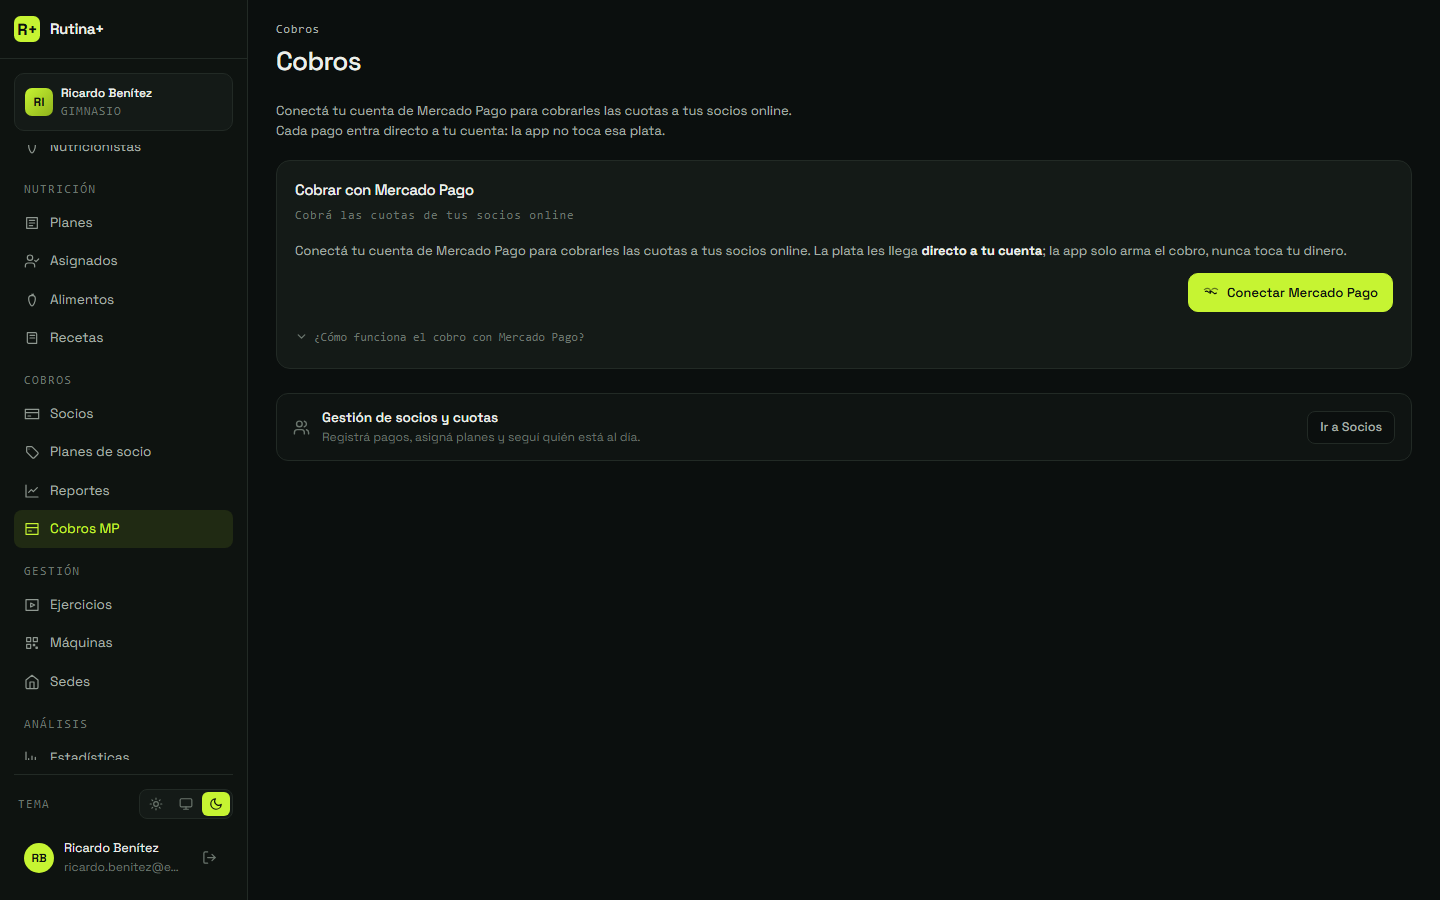
Task: Click the handshake icon on Conectar button
Action: (x=1211, y=292)
